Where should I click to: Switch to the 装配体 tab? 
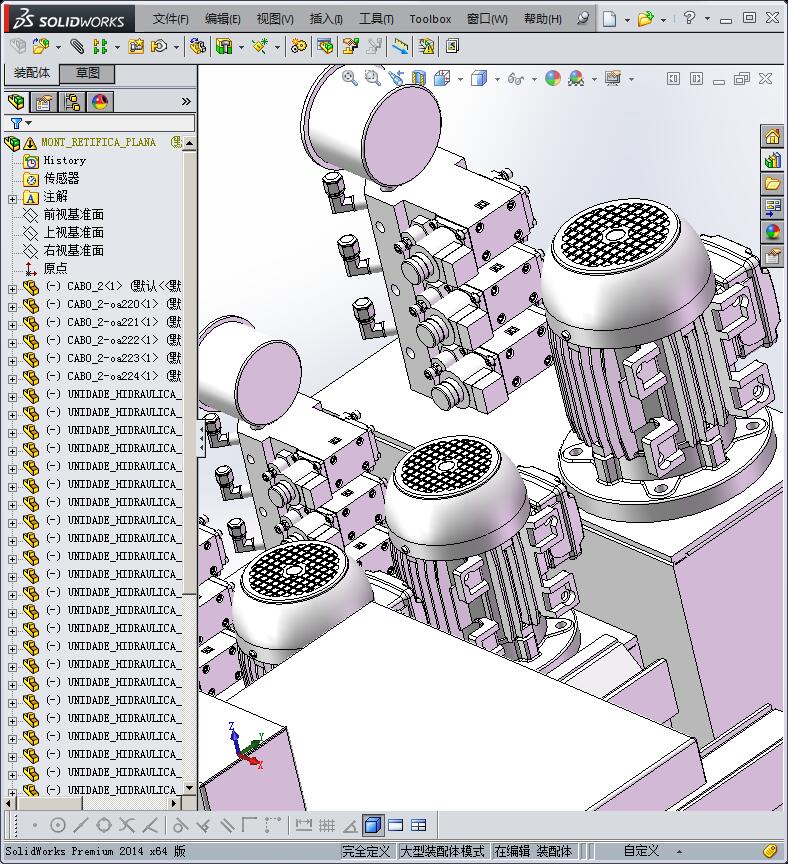[x=31, y=73]
